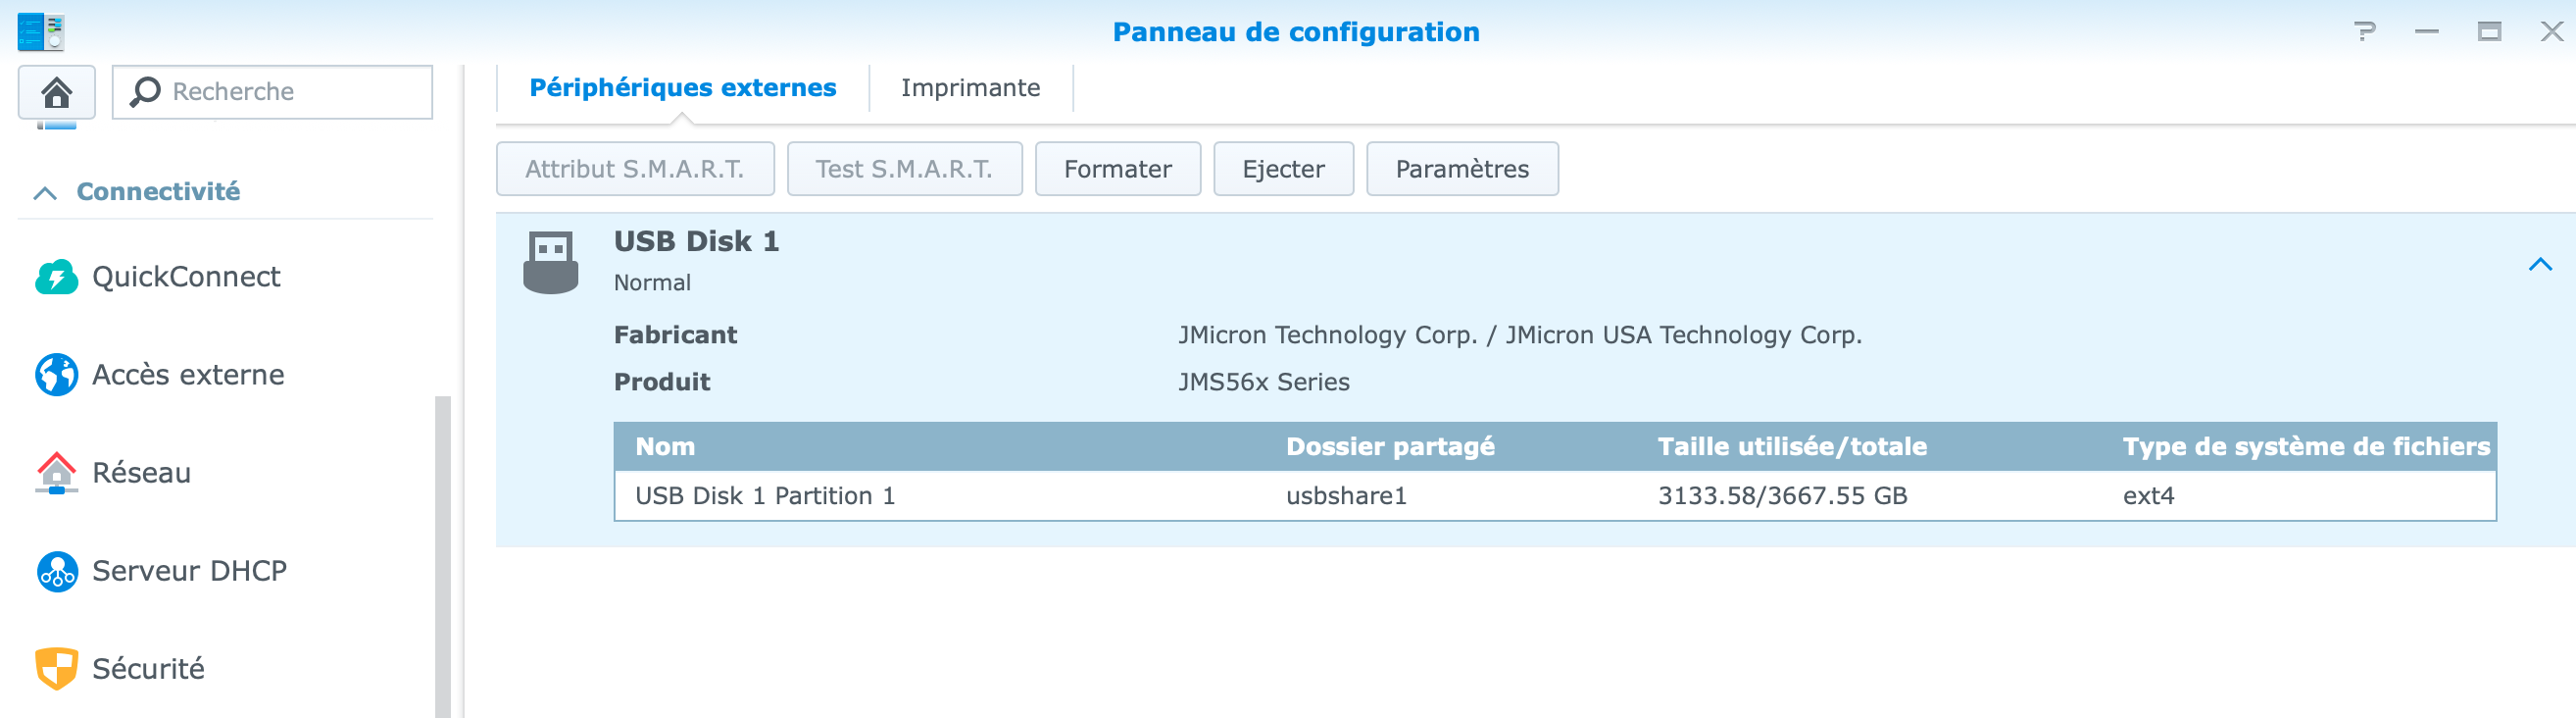This screenshot has width=2576, height=718.
Task: Open QuickConnect from the cloud icon
Action: pos(56,277)
